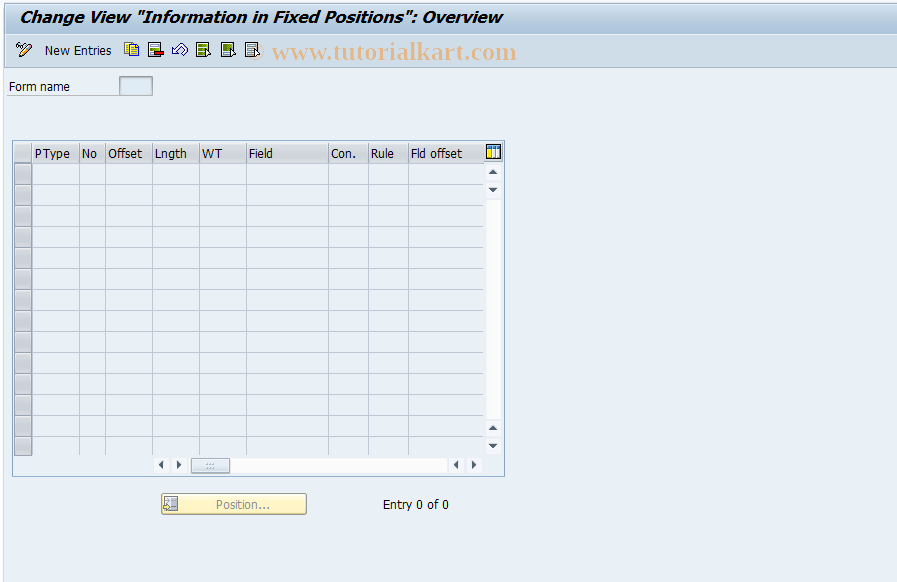Click right arrow at right end of scrollbar

tap(474, 465)
